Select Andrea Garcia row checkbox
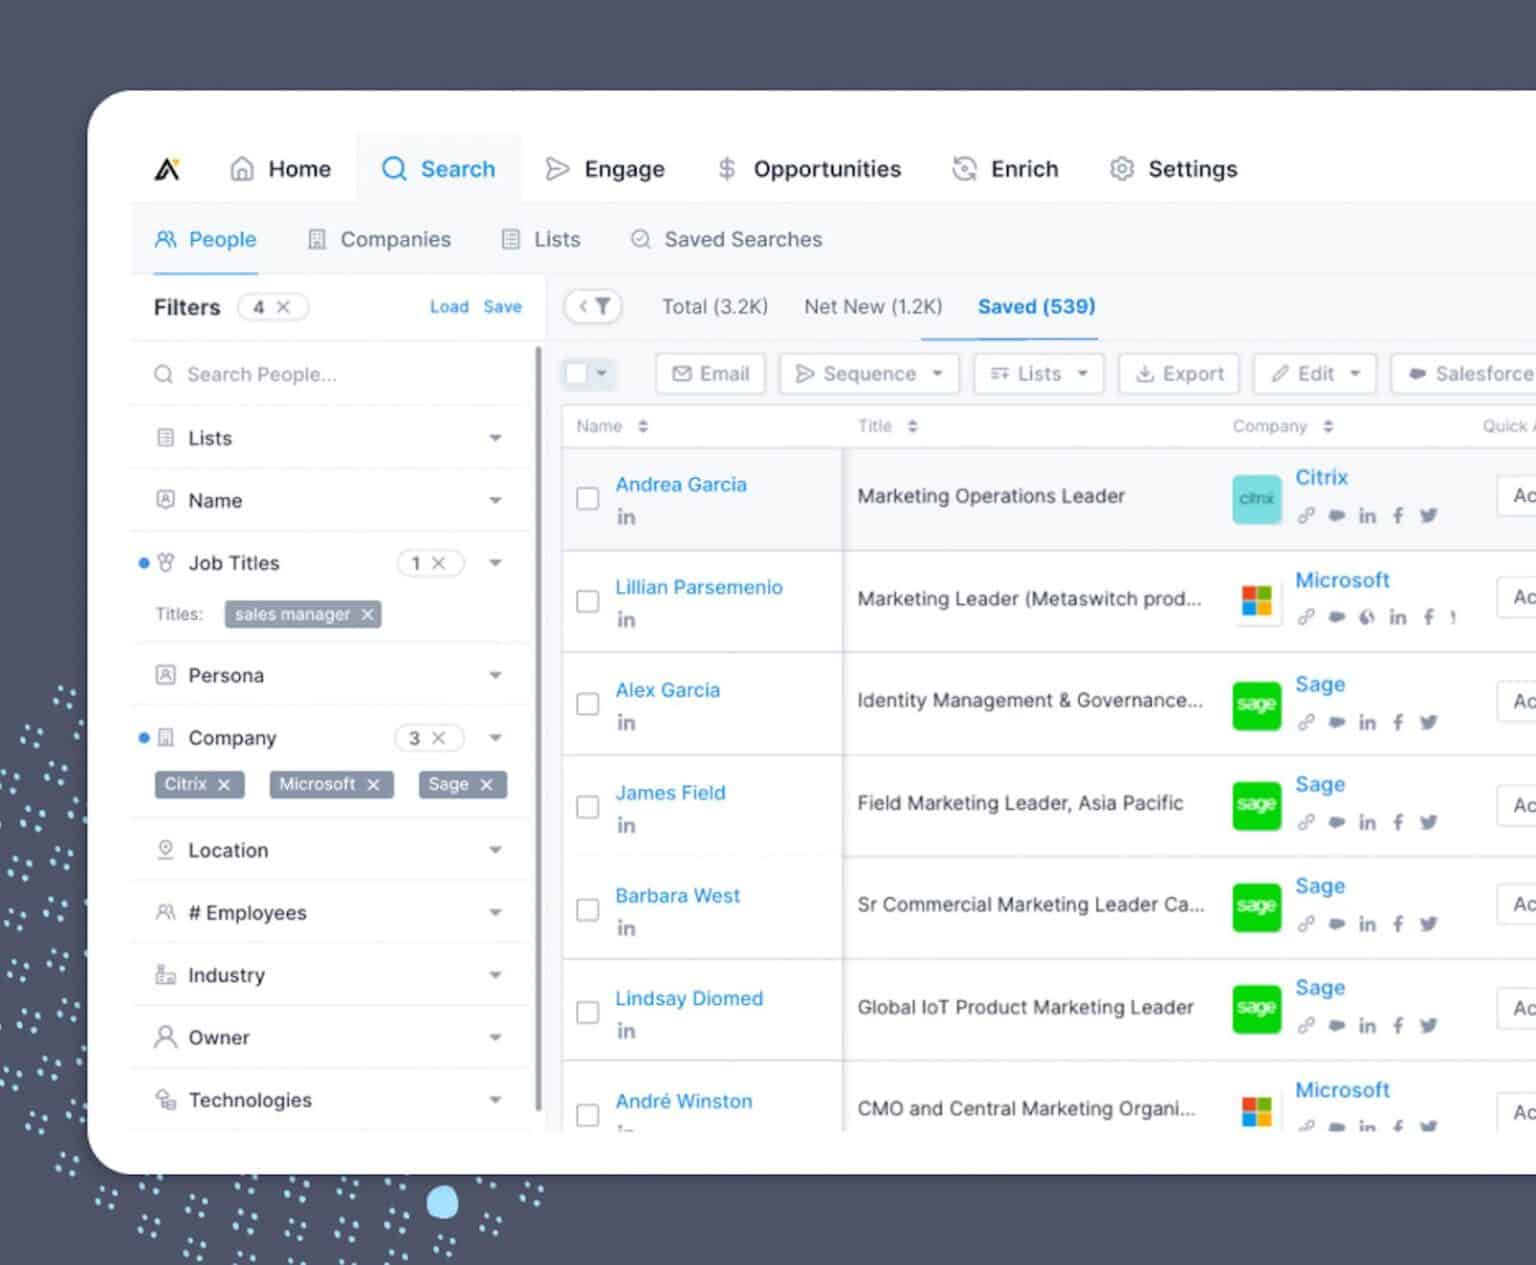 pyautogui.click(x=588, y=498)
